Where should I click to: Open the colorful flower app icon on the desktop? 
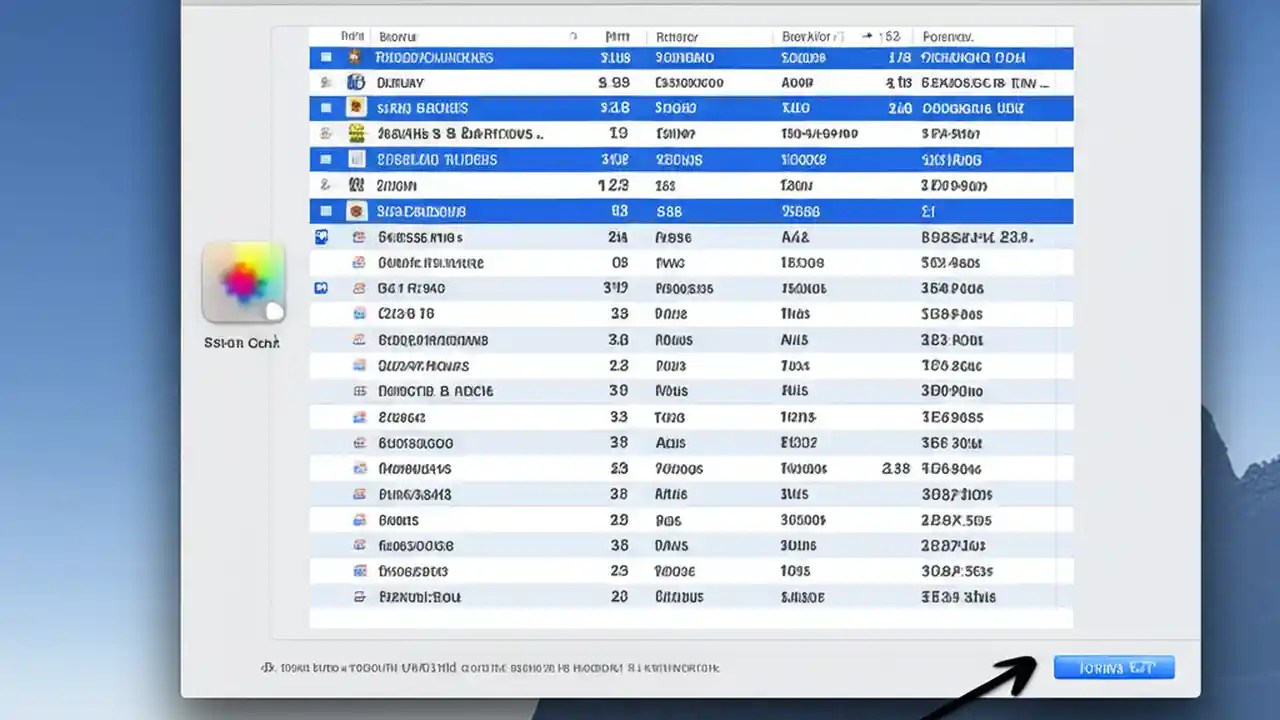click(243, 283)
